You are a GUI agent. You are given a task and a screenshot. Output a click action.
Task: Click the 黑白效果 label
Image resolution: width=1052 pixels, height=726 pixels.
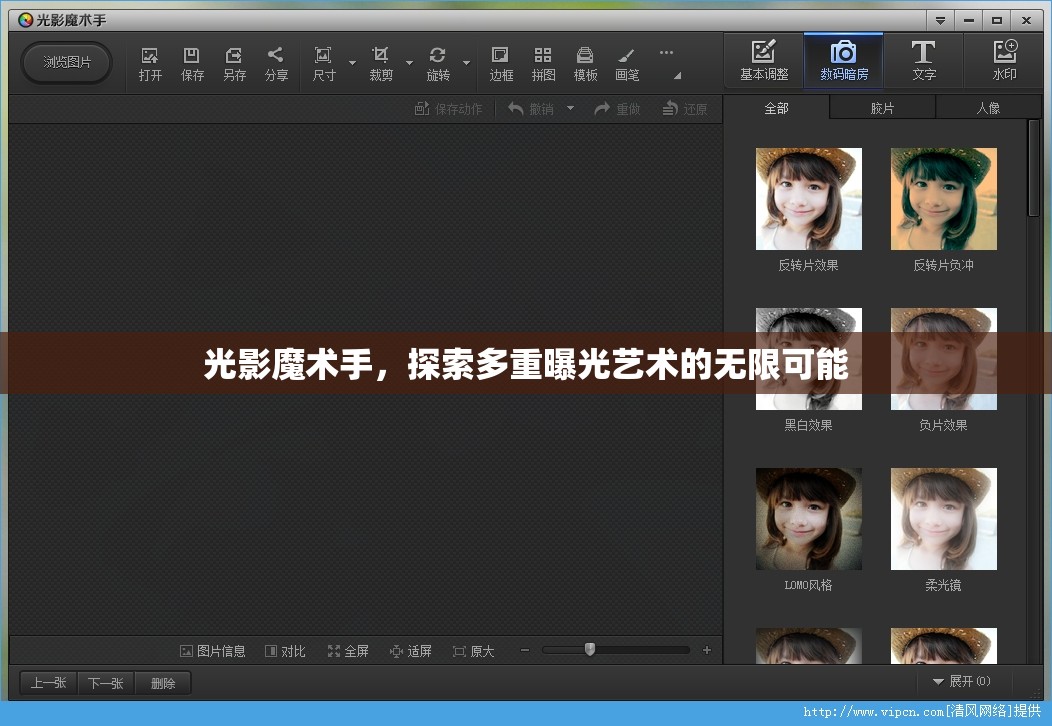(x=808, y=425)
